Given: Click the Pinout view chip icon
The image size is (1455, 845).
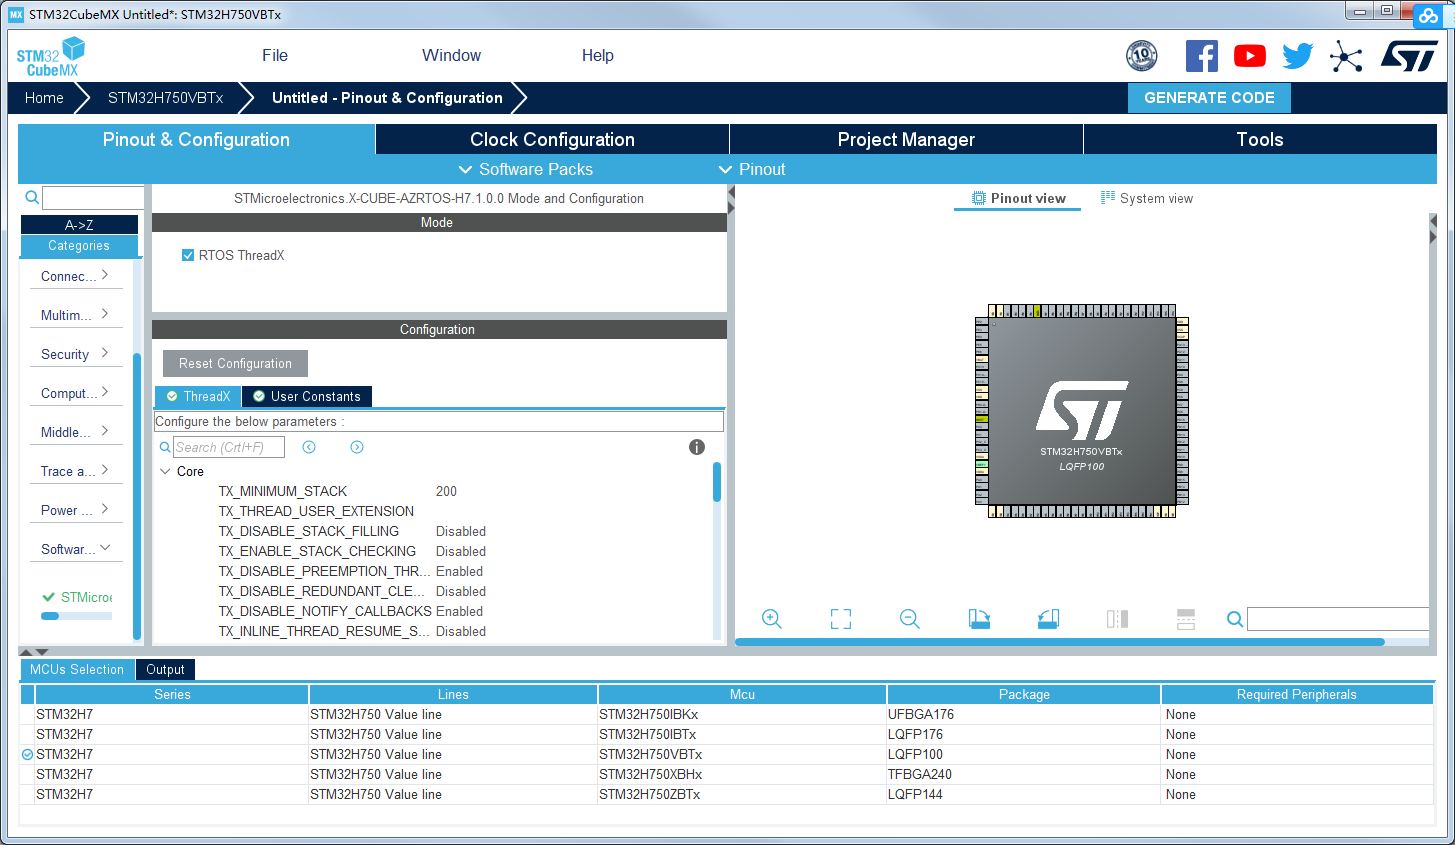Looking at the screenshot, I should click(x=979, y=198).
